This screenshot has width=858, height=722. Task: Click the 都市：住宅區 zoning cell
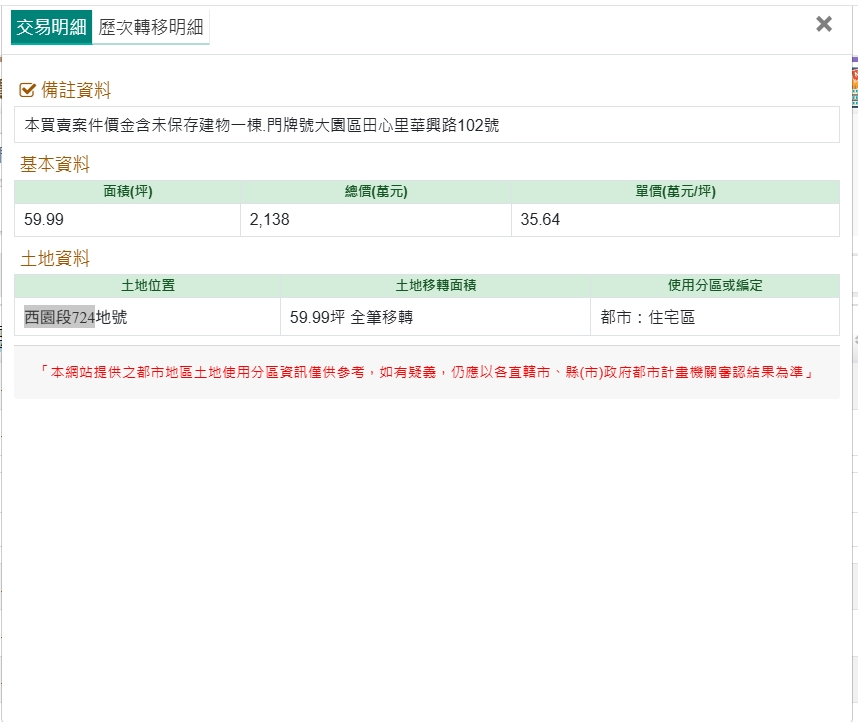pos(648,318)
